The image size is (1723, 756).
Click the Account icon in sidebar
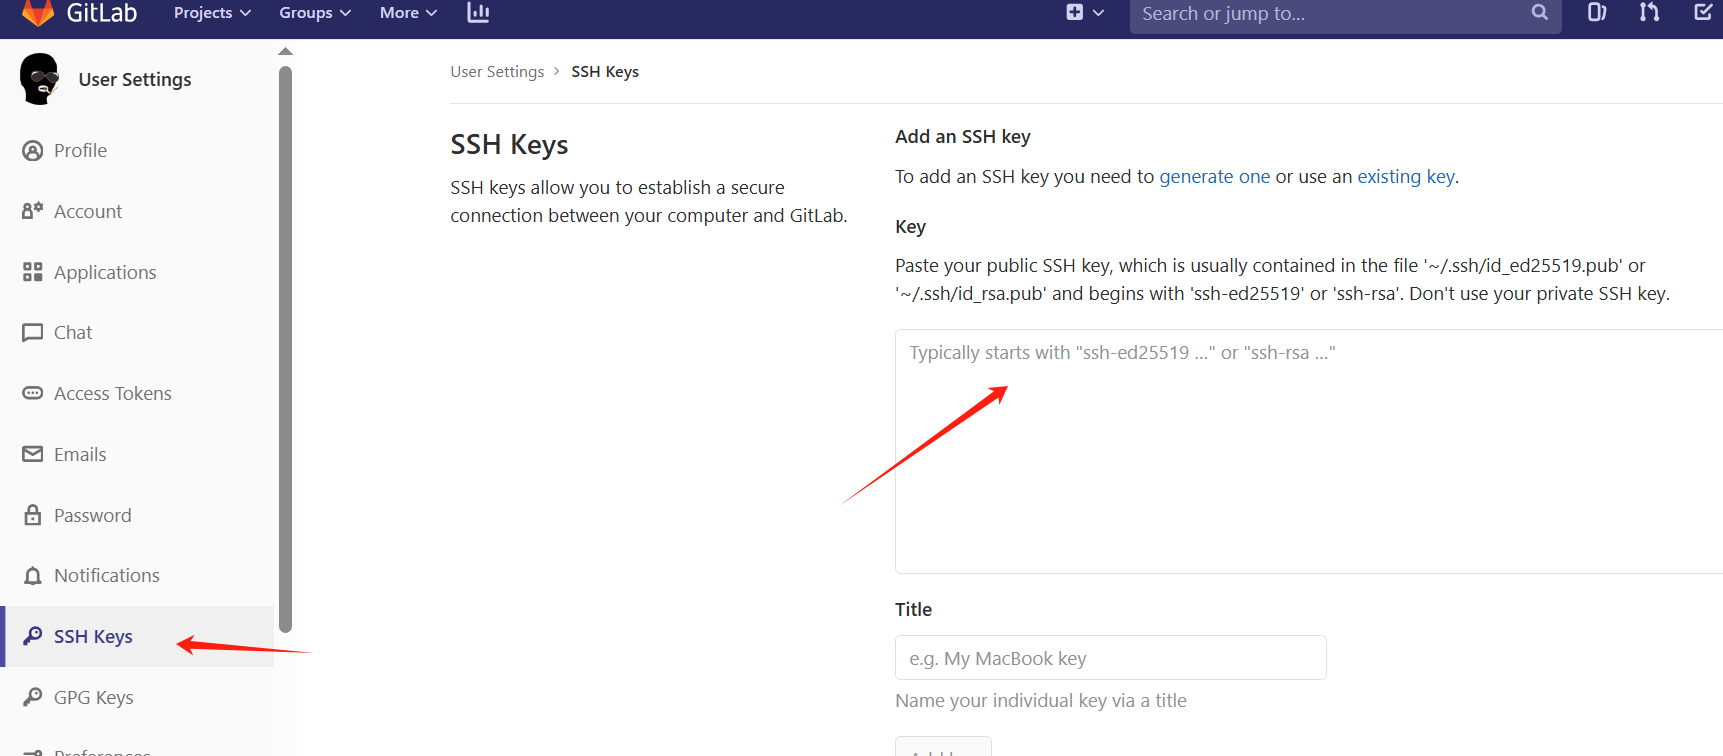pyautogui.click(x=33, y=211)
